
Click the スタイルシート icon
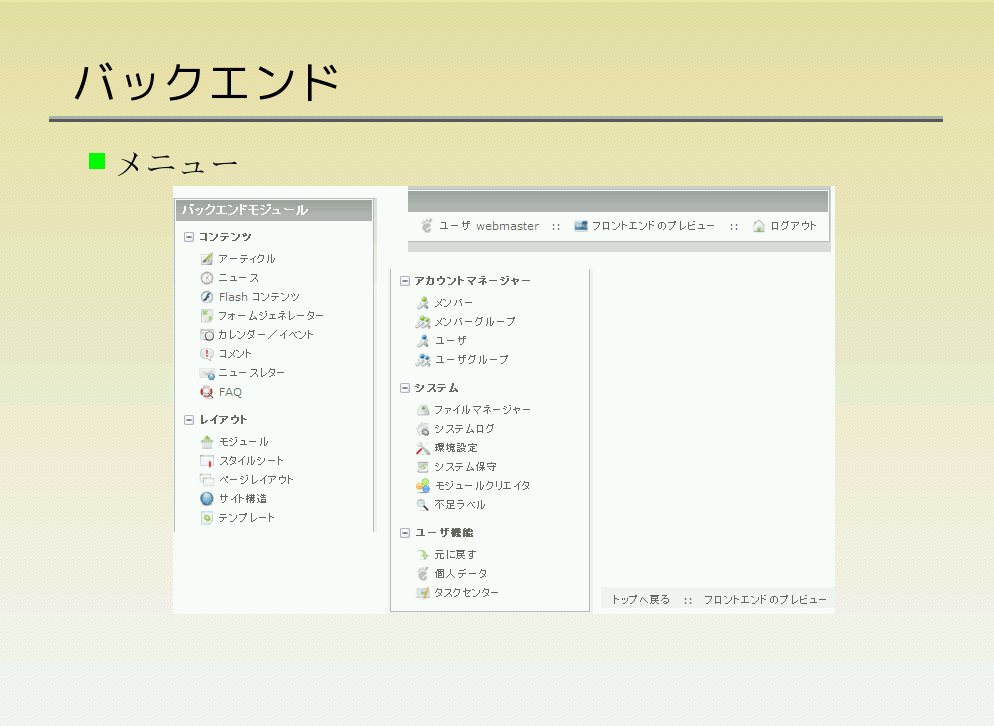207,461
